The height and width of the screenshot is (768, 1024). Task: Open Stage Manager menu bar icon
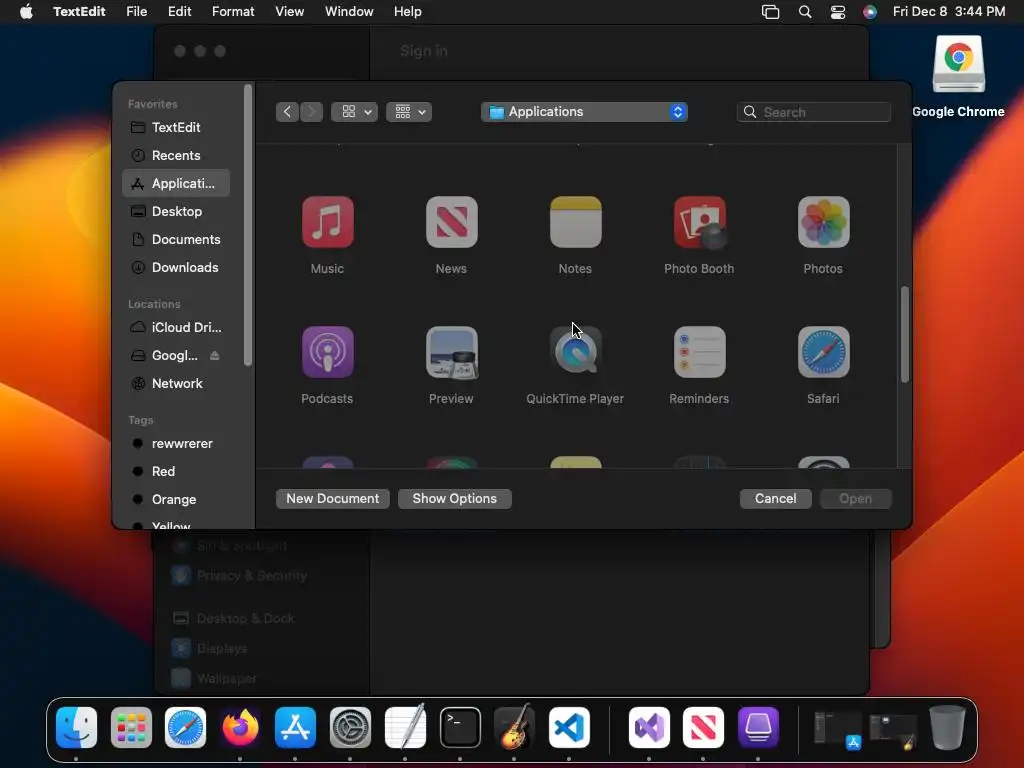pos(771,12)
